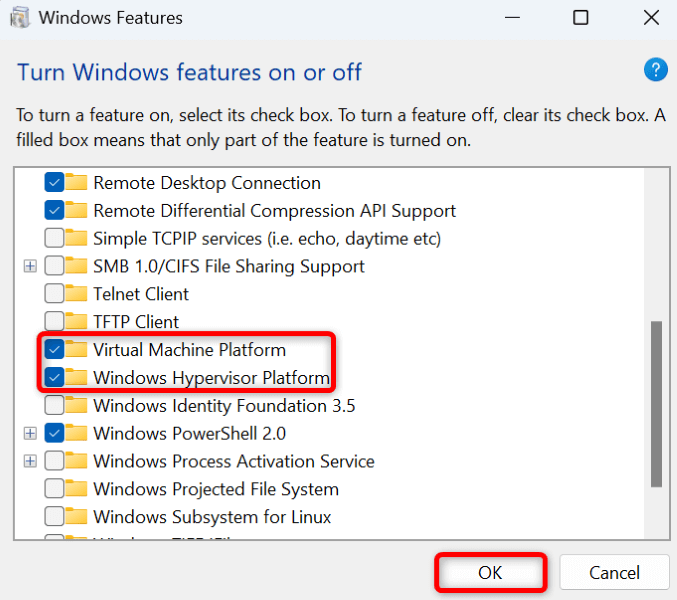Click the Windows Projected File System folder icon
Screen dimensions: 677x600
[x=77, y=489]
